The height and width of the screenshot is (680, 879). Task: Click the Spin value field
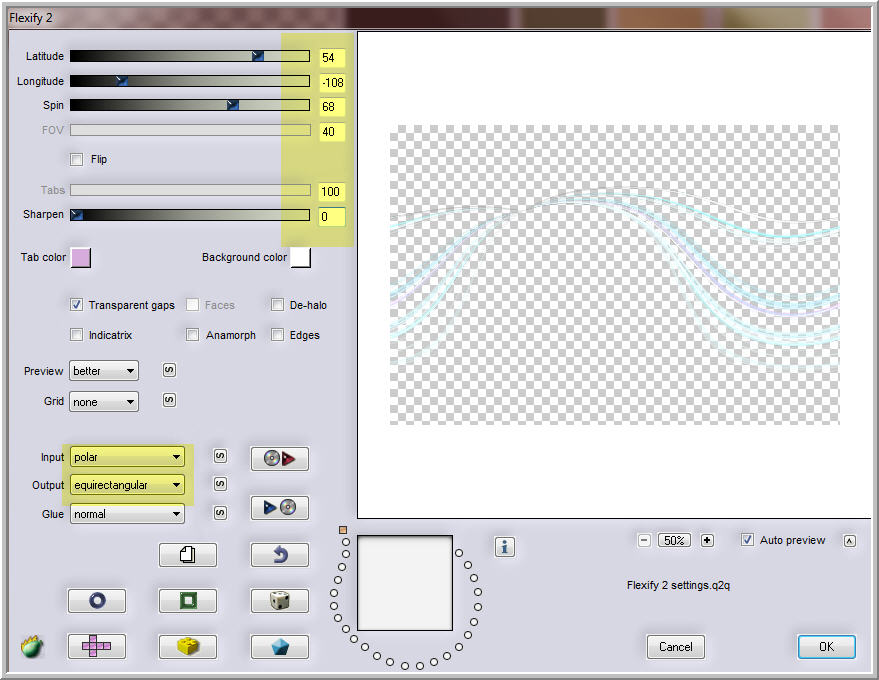click(x=332, y=107)
